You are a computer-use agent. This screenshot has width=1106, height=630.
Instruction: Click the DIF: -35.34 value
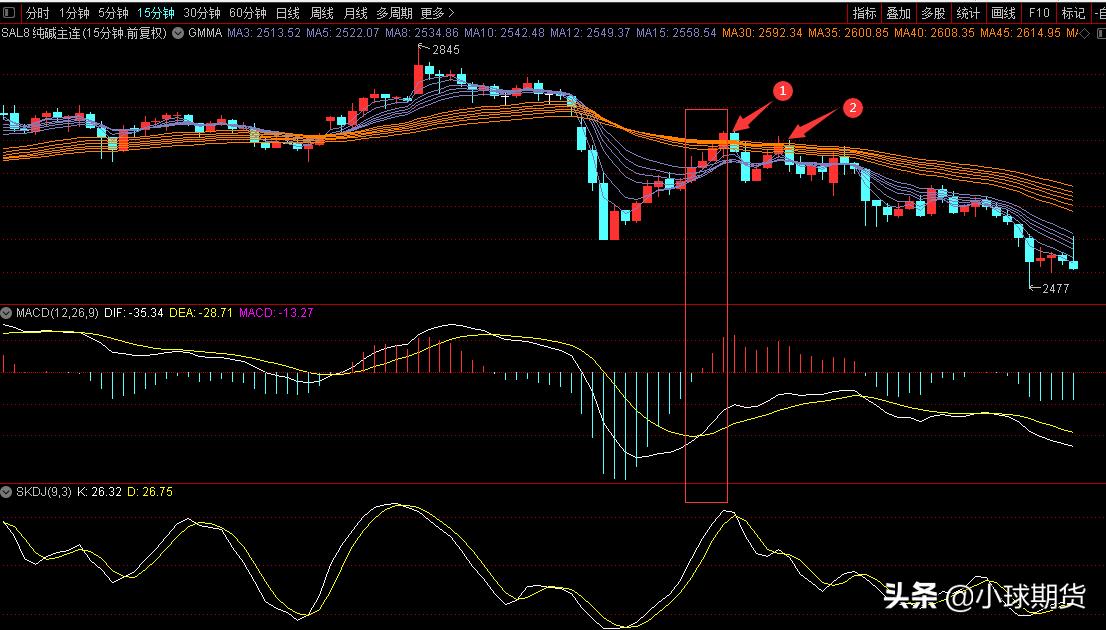pyautogui.click(x=134, y=312)
